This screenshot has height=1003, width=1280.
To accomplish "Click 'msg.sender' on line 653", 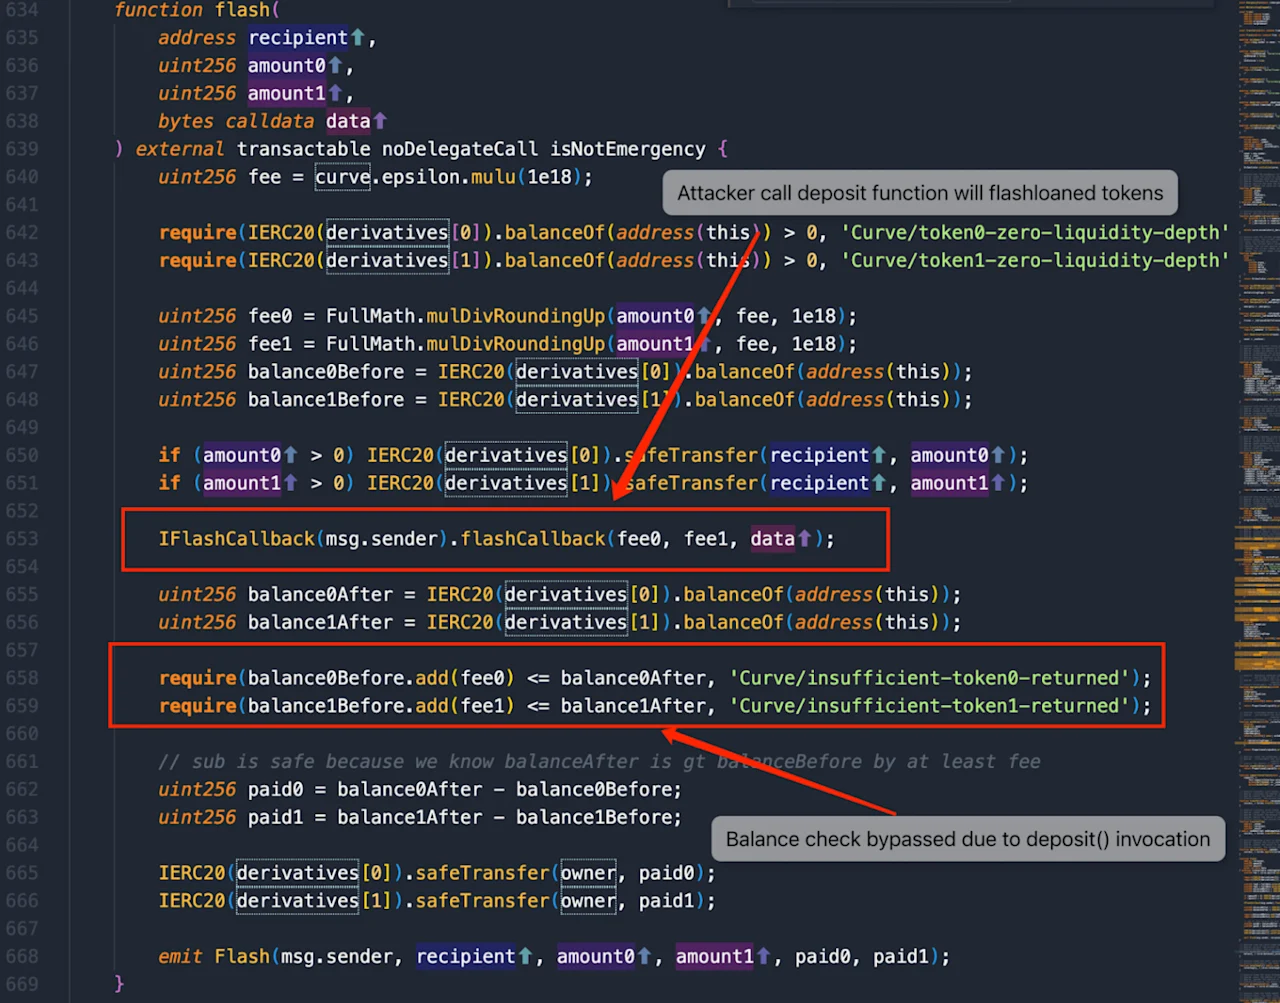I will point(382,539).
